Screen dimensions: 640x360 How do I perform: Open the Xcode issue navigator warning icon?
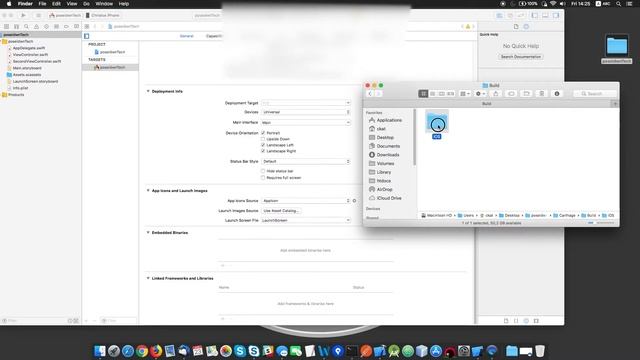[36, 26]
